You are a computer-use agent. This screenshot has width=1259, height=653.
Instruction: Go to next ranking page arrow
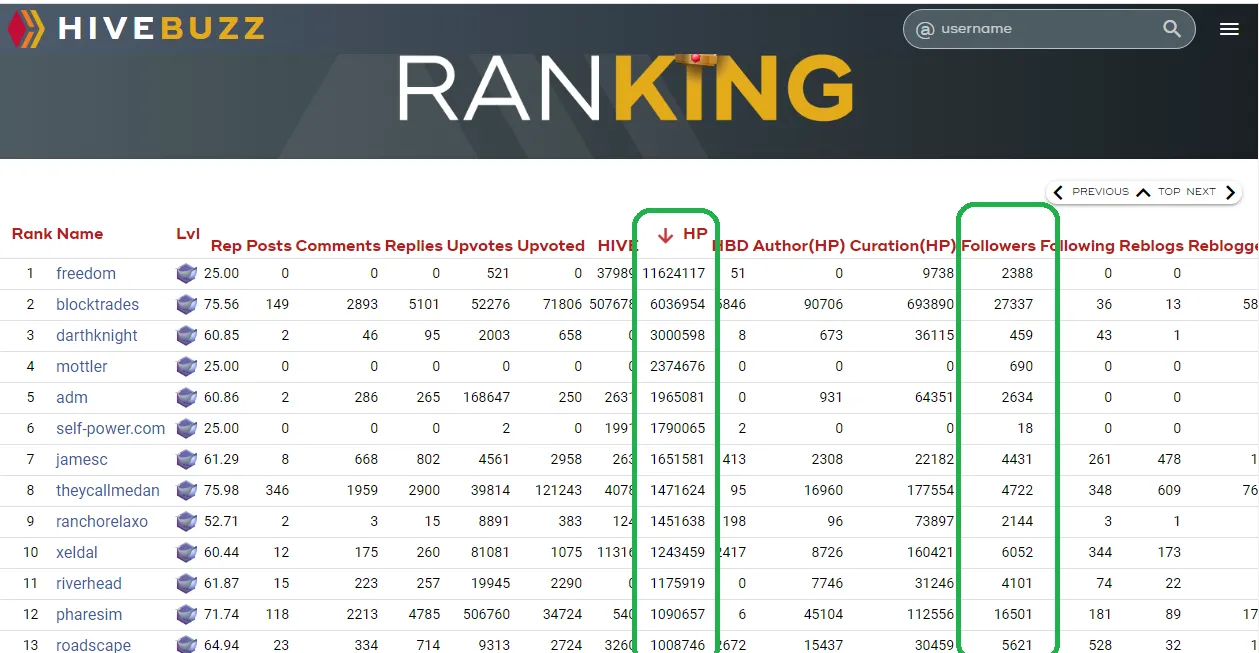tap(1230, 192)
